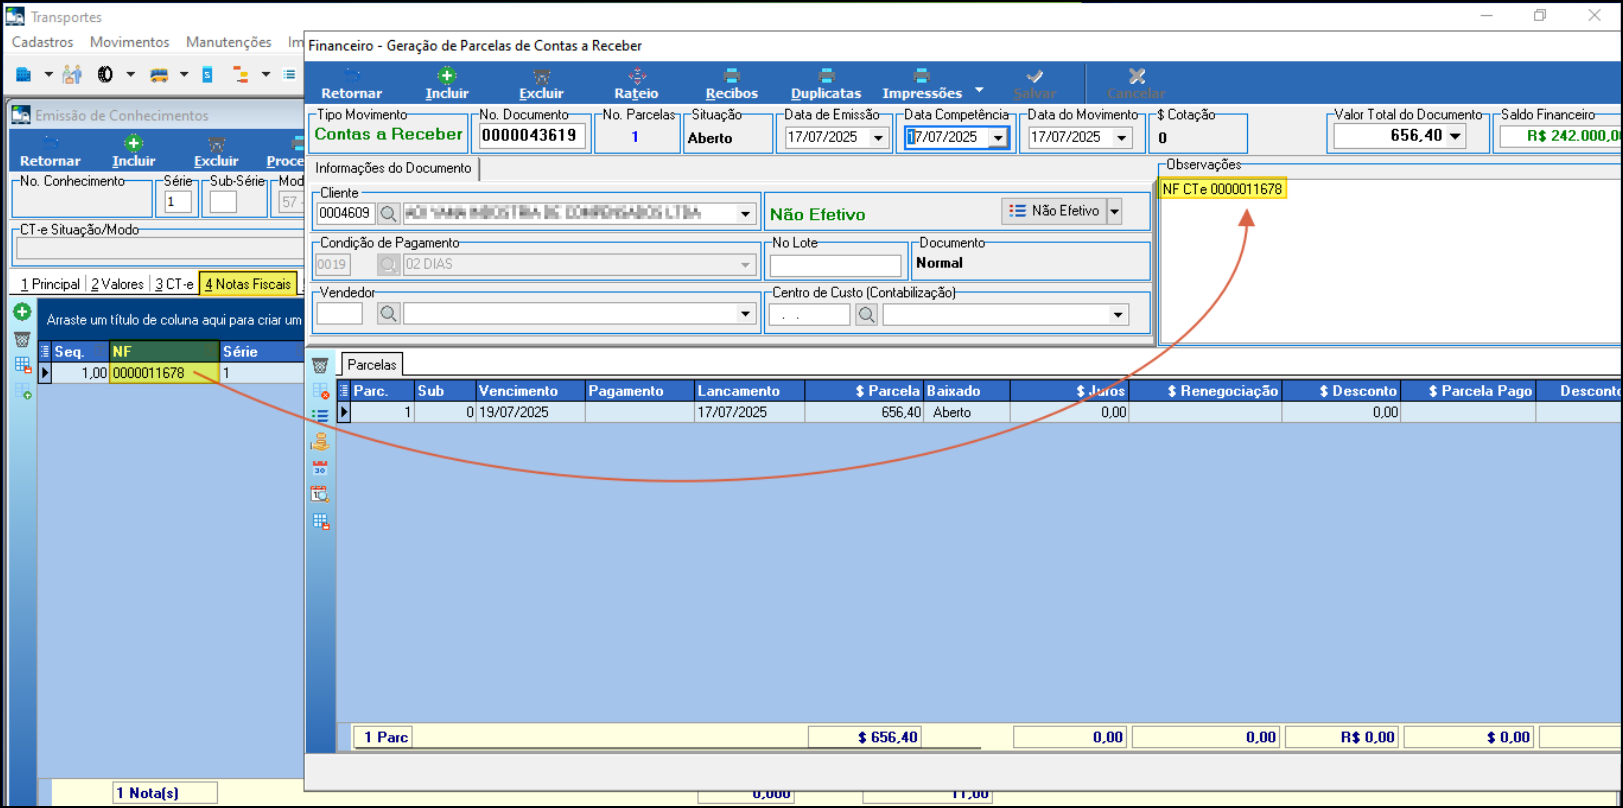The height and width of the screenshot is (808, 1623).
Task: Click the Vendedor search magnifier button
Action: 388,314
